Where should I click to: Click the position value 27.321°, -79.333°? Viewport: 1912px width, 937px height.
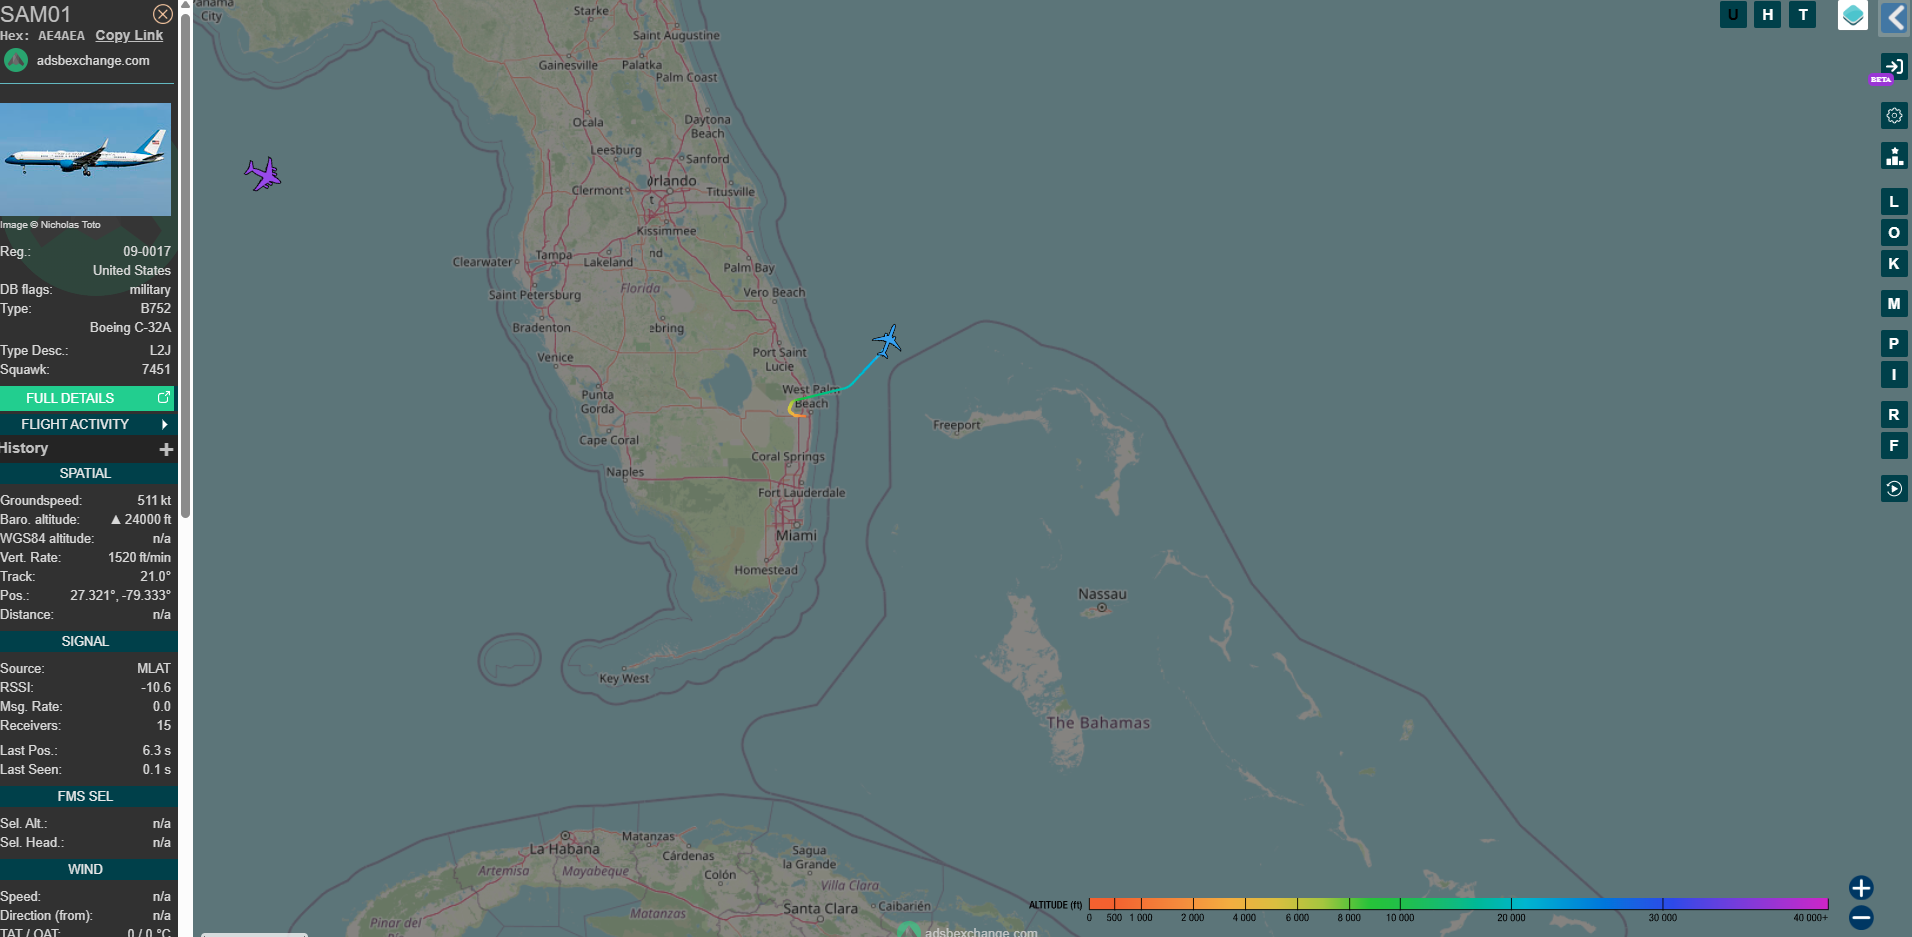tap(120, 595)
